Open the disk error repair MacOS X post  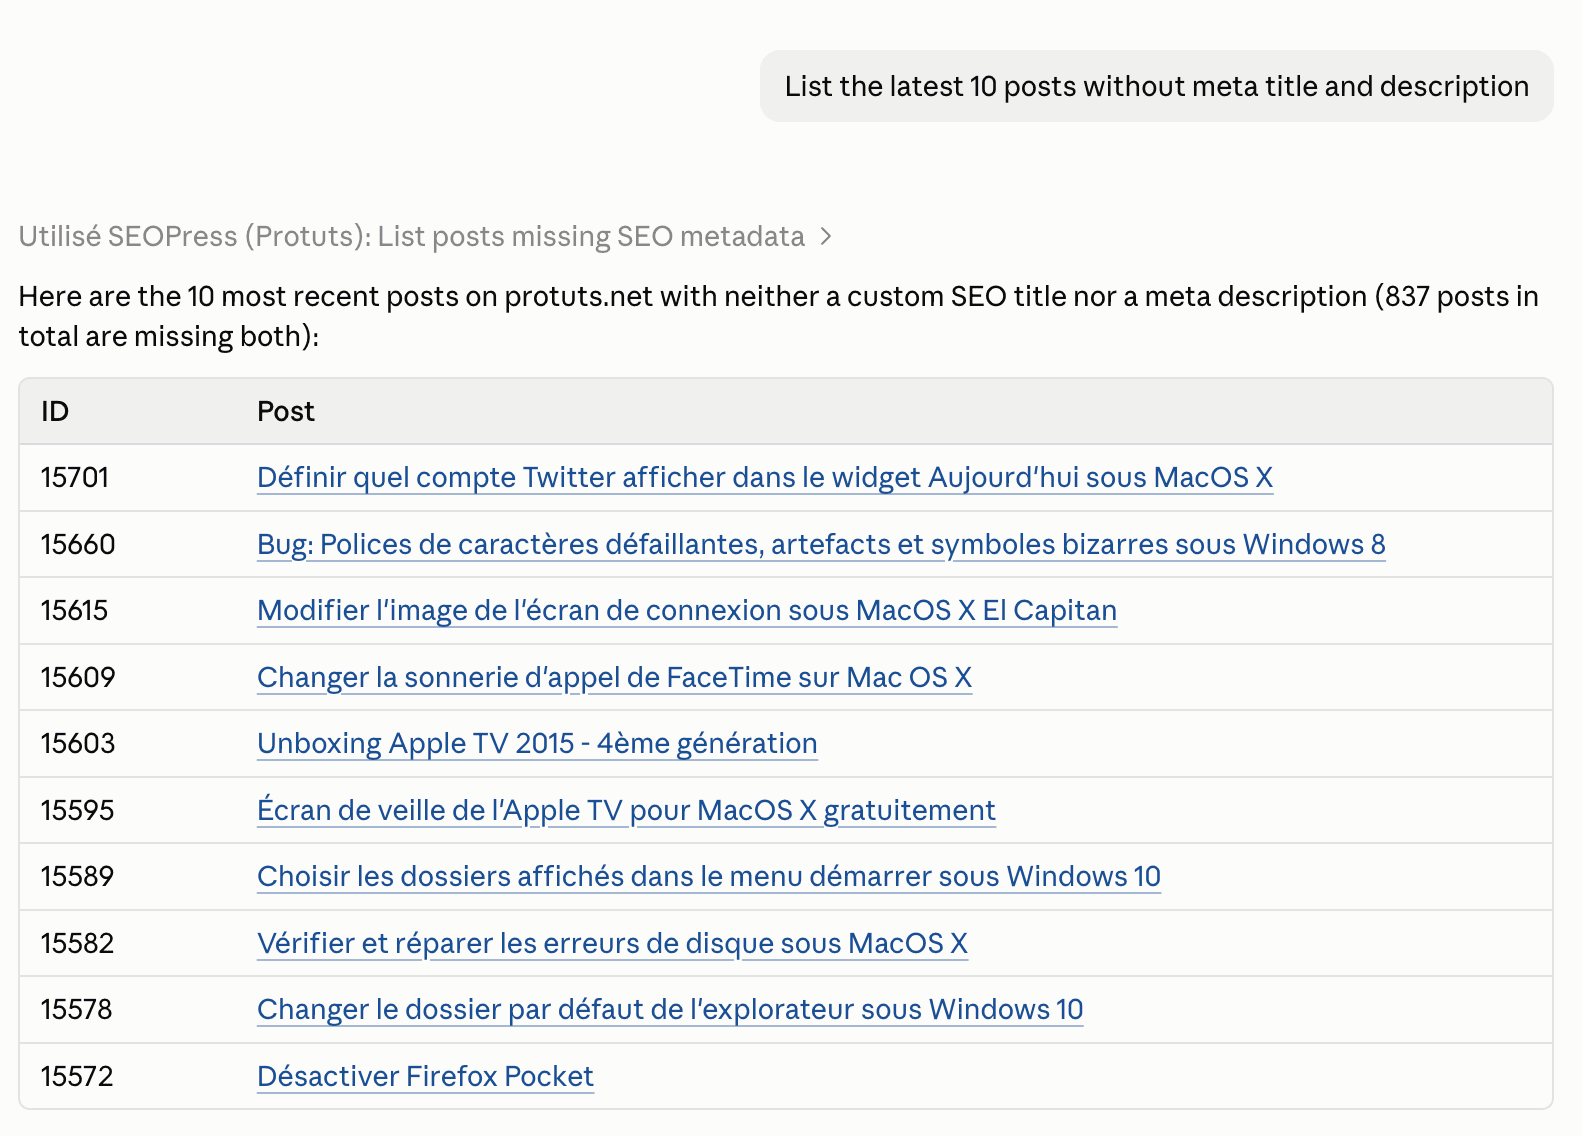(612, 943)
